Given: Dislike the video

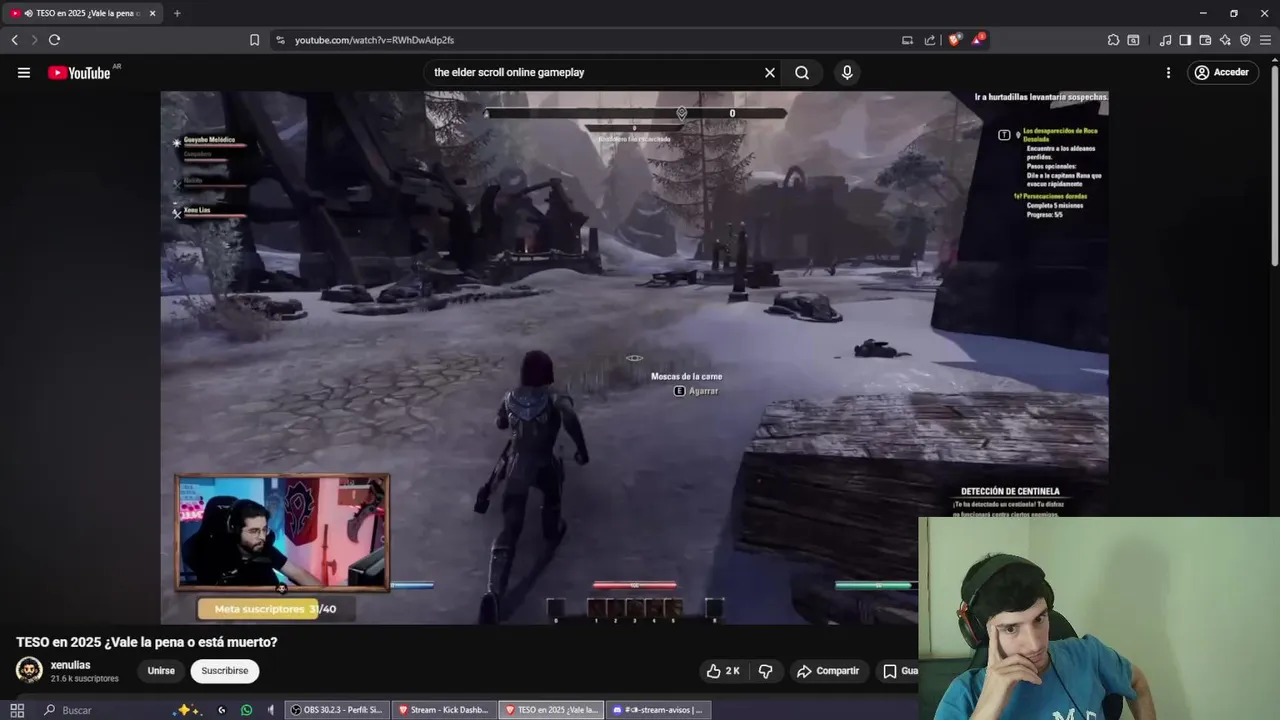Looking at the screenshot, I should (x=766, y=671).
